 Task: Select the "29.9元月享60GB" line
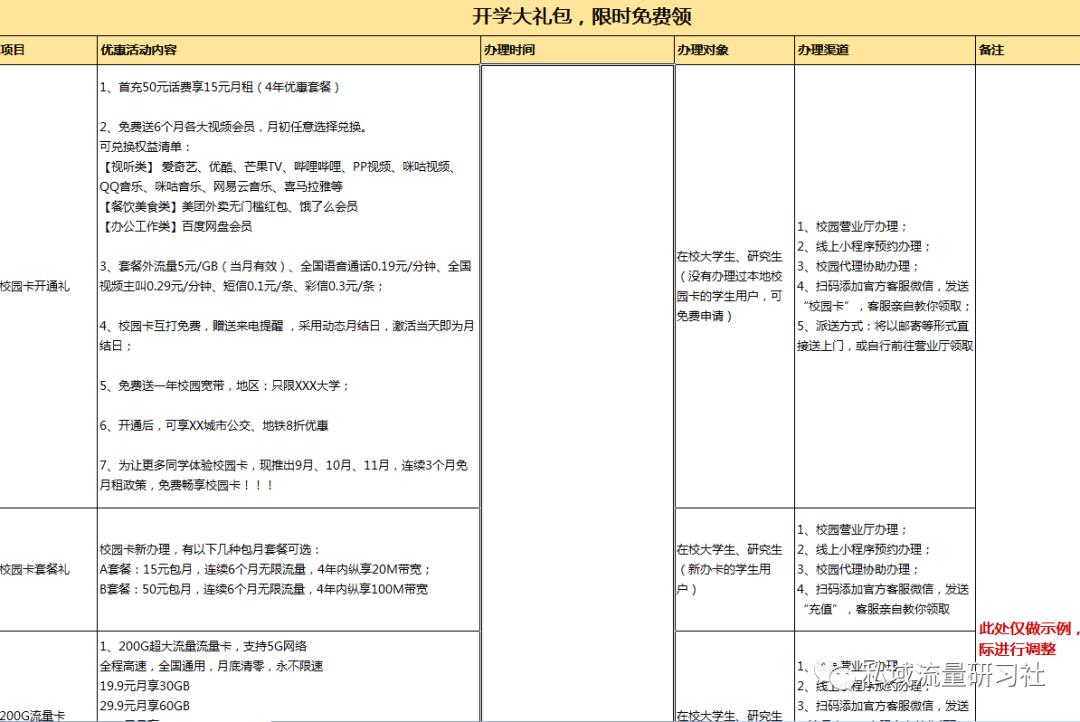click(x=145, y=706)
